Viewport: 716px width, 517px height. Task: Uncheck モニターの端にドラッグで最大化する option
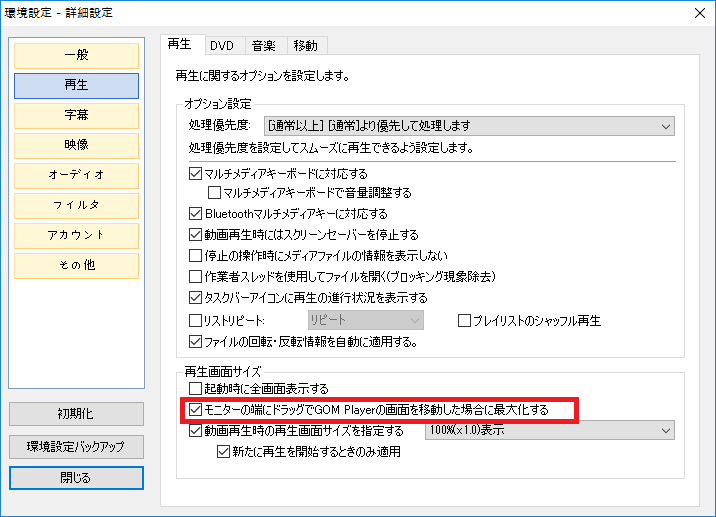point(195,410)
